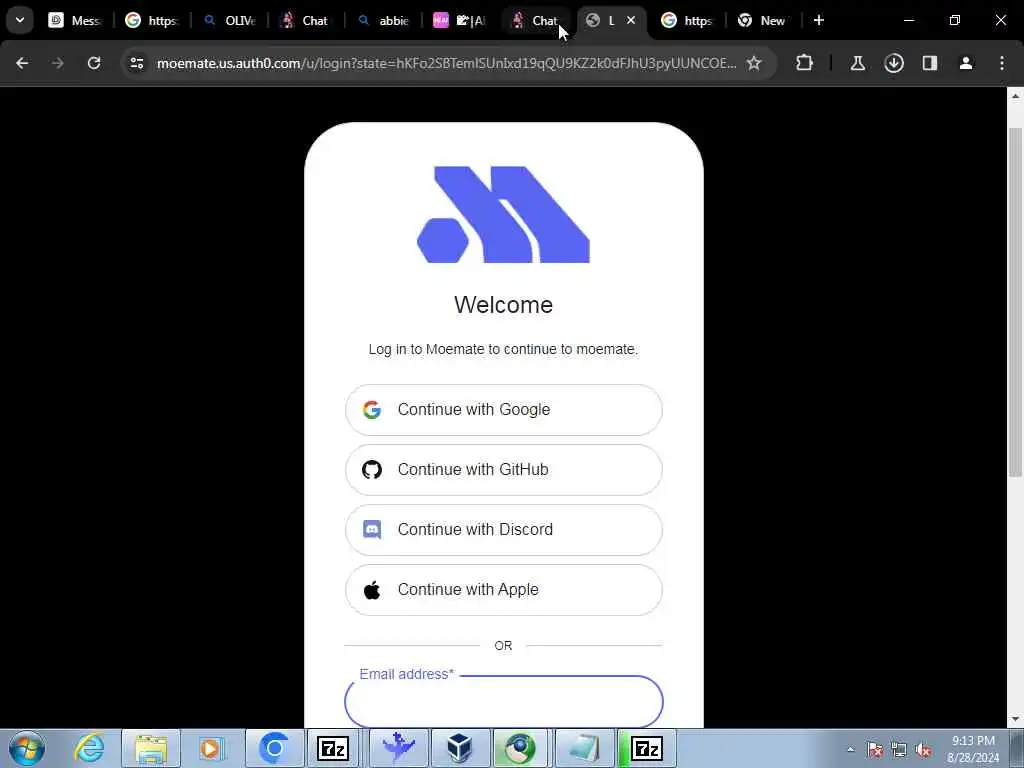This screenshot has width=1024, height=768.
Task: Continue with GitHub sign-in
Action: tap(504, 470)
